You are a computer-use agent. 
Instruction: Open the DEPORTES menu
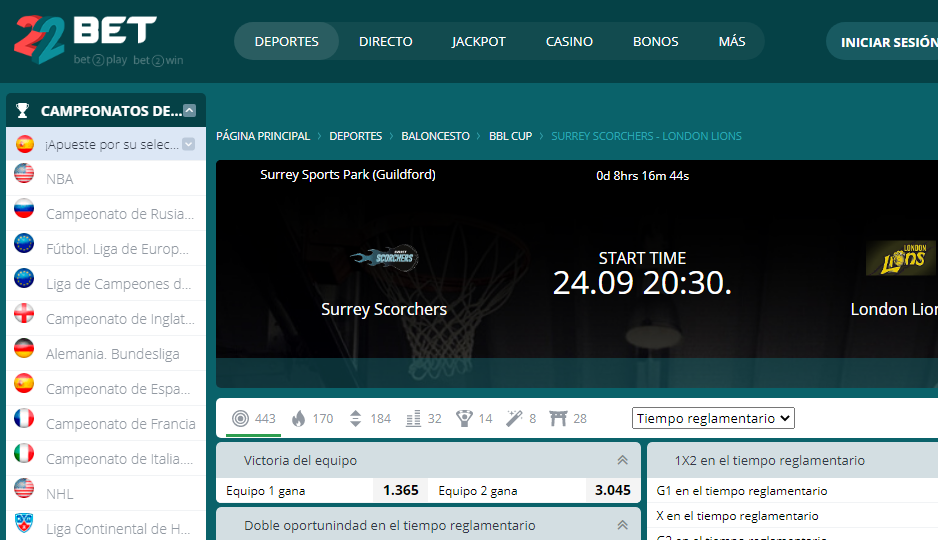coord(287,41)
